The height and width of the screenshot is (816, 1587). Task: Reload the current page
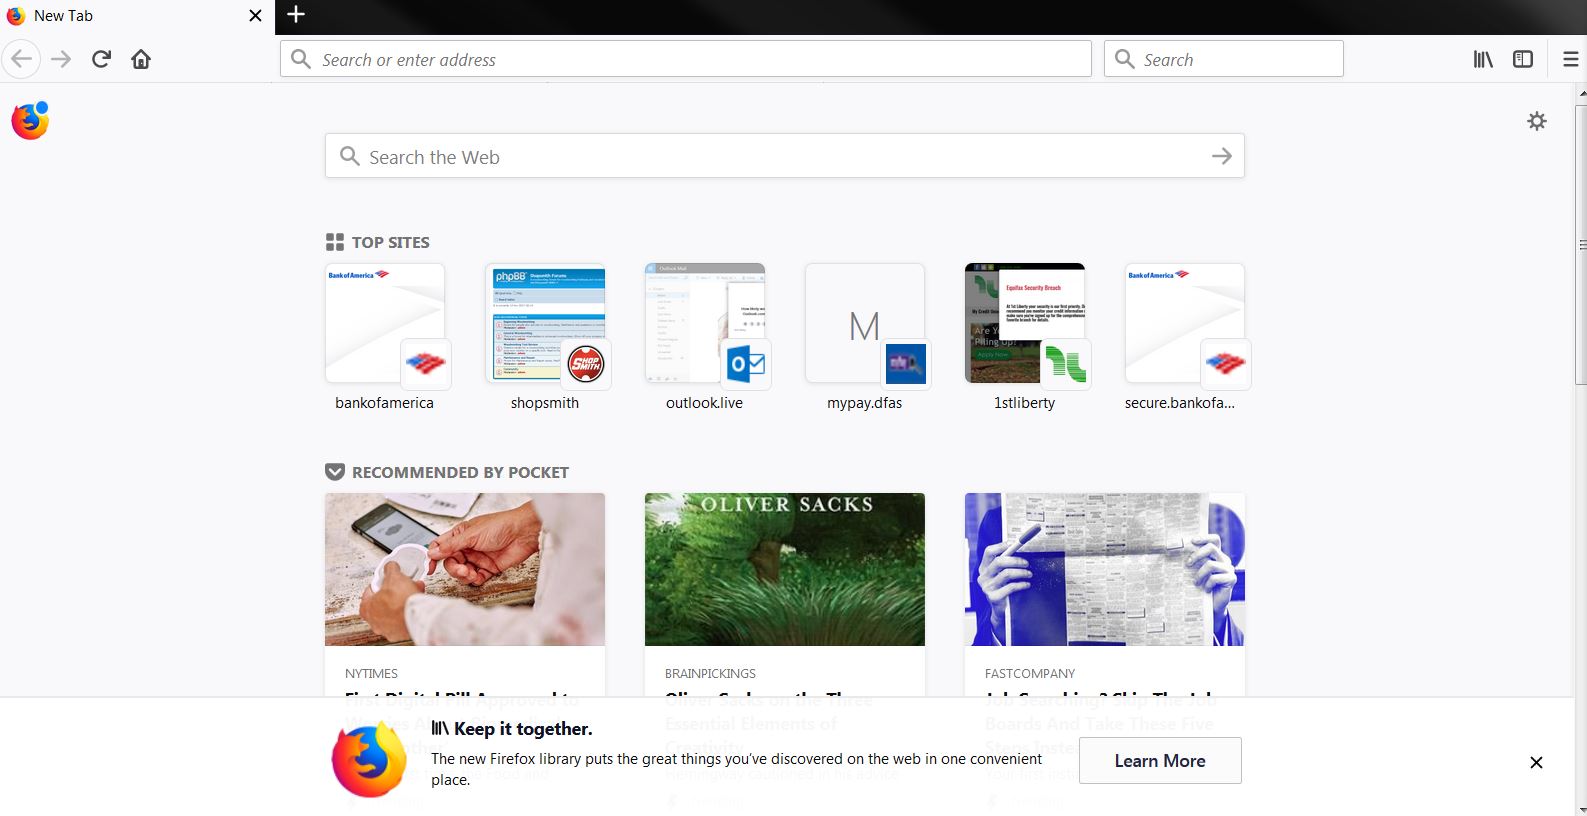coord(101,59)
